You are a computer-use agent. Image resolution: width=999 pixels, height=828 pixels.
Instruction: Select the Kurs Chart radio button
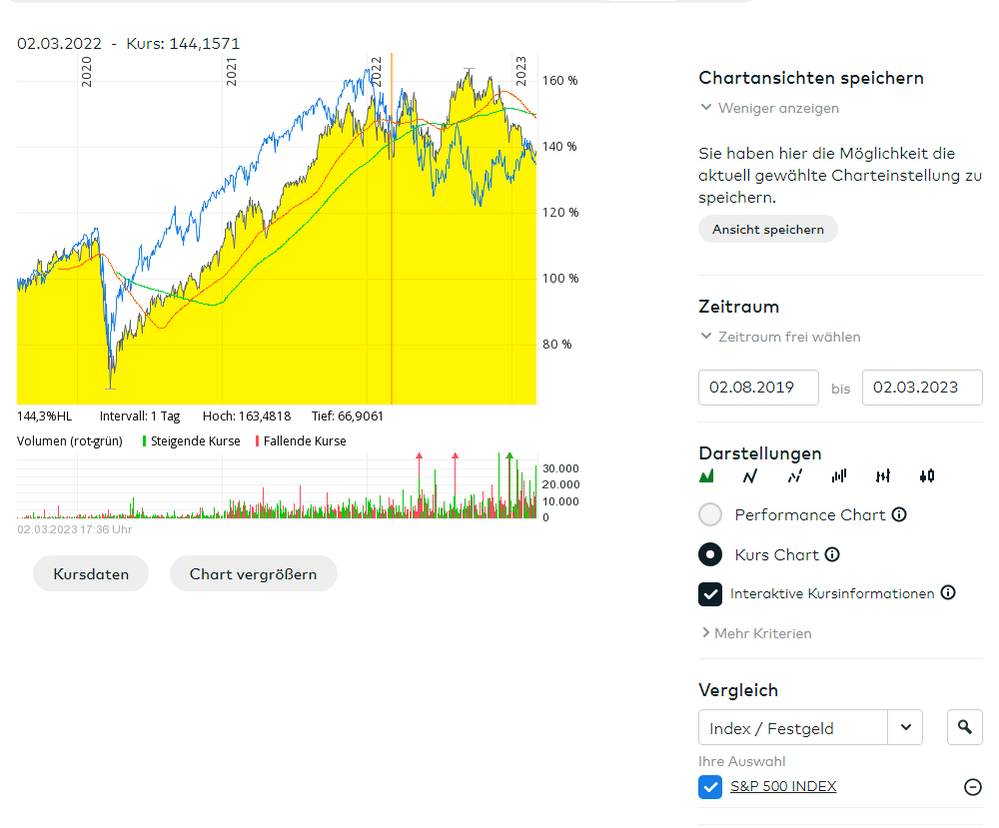(x=710, y=555)
